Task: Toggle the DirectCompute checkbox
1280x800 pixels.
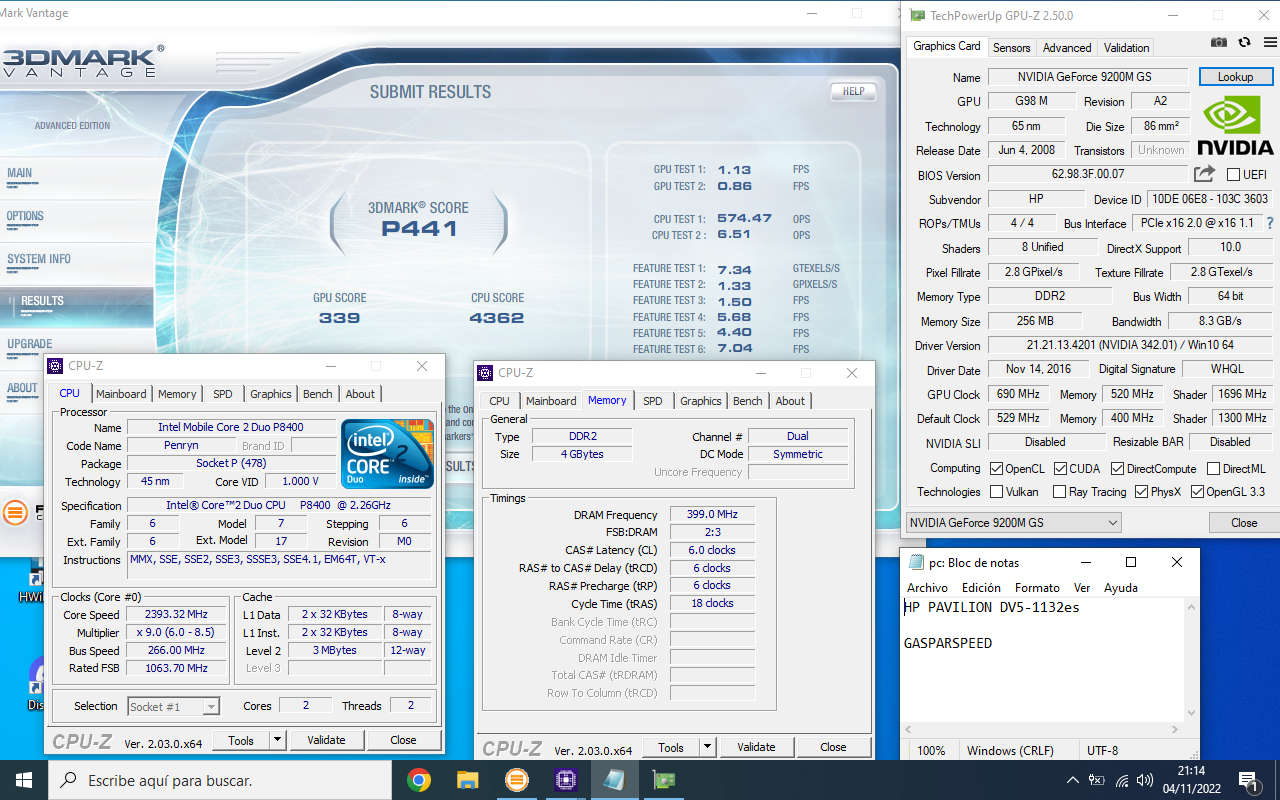Action: click(x=1116, y=468)
